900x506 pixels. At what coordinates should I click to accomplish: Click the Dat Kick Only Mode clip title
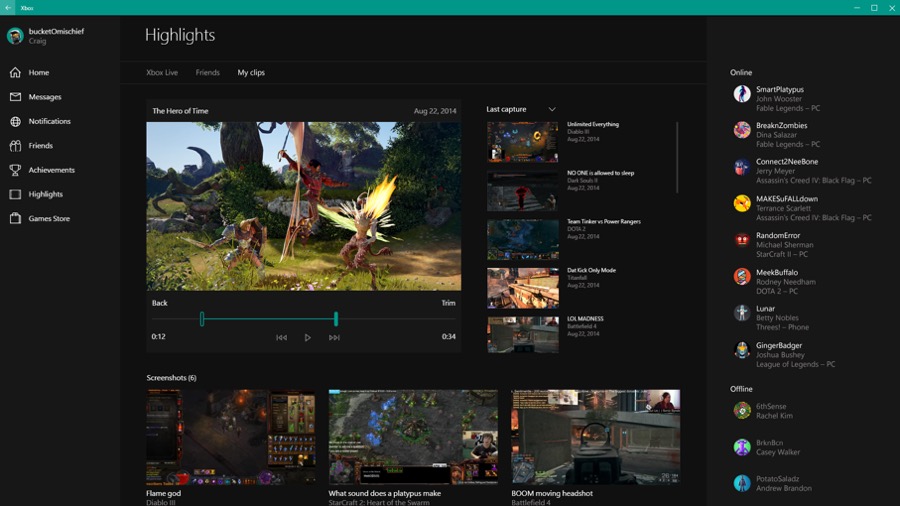(x=591, y=270)
